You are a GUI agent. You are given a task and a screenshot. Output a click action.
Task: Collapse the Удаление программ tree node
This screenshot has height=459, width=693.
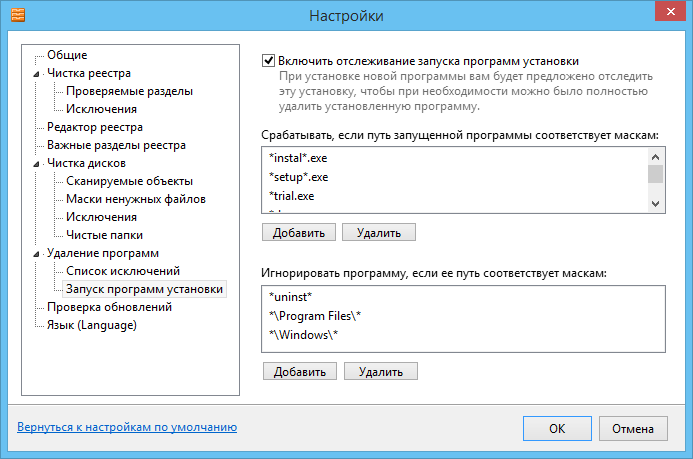(x=37, y=254)
